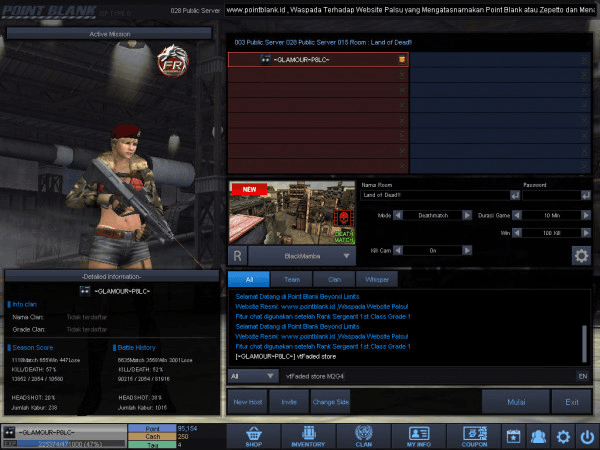This screenshot has width=600, height=450.
Task: Click the FR clan emblem badge
Action: tap(173, 61)
